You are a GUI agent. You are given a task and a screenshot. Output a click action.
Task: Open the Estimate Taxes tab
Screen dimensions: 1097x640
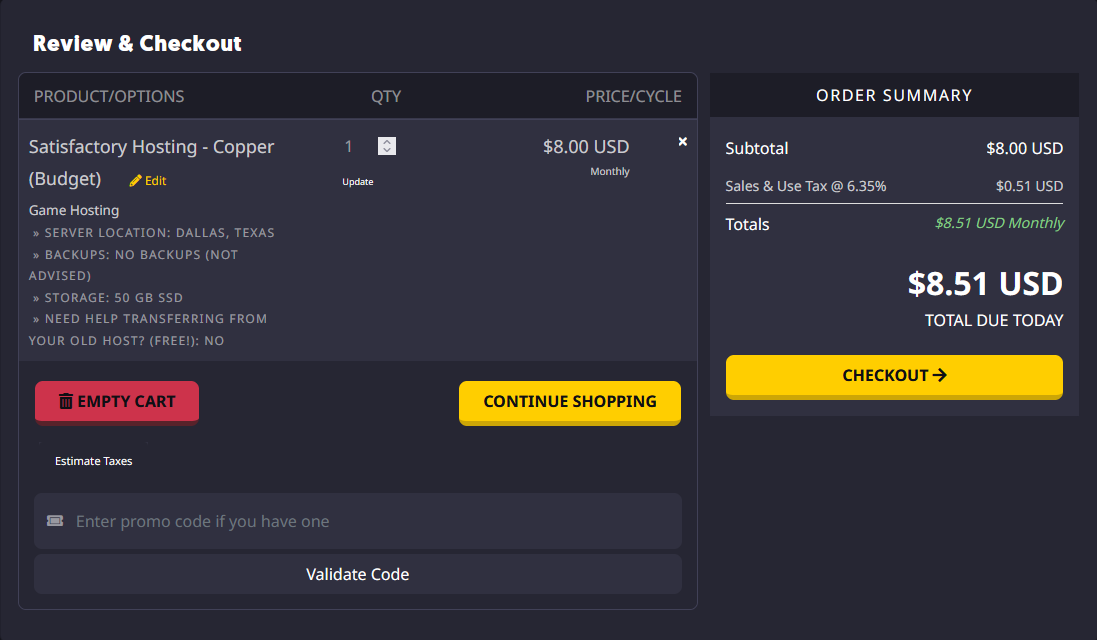click(x=94, y=461)
